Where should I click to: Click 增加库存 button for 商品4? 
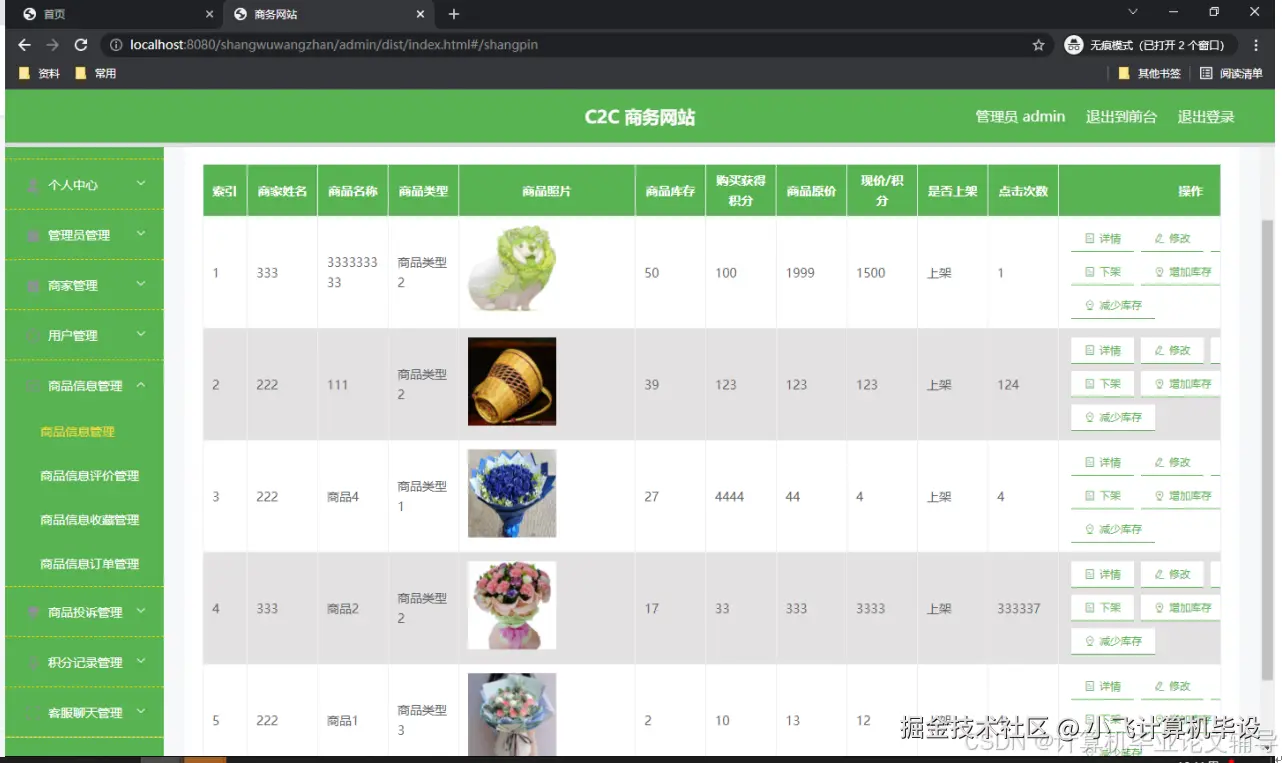point(1181,496)
